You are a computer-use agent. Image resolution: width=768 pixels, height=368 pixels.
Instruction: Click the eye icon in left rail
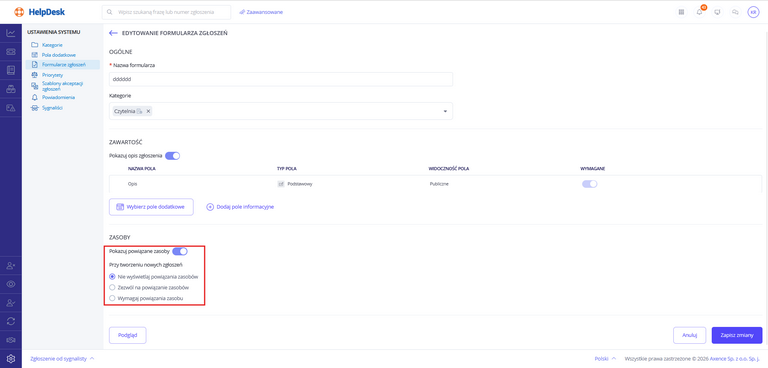[11, 284]
